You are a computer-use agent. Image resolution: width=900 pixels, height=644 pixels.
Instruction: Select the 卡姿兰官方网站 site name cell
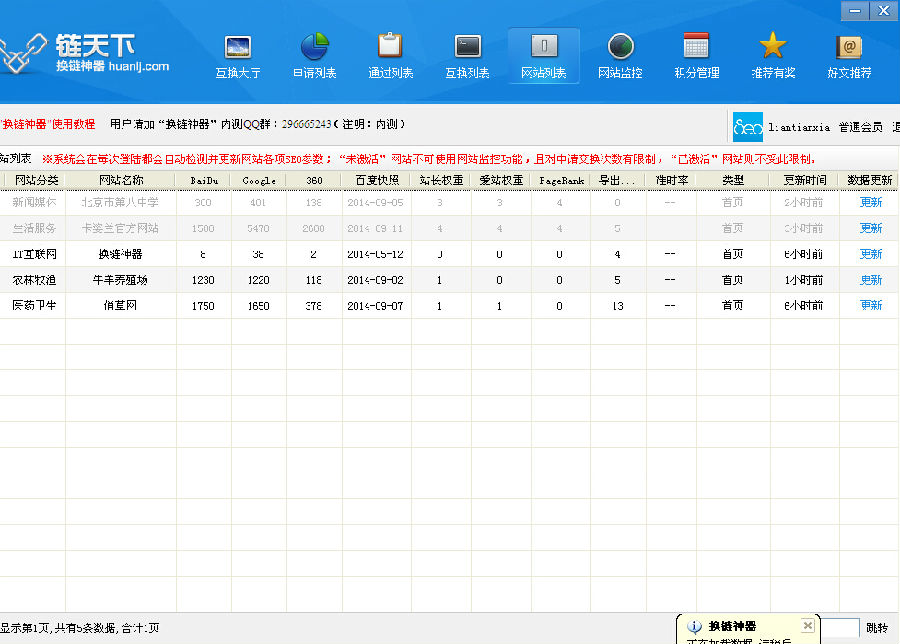click(x=120, y=228)
